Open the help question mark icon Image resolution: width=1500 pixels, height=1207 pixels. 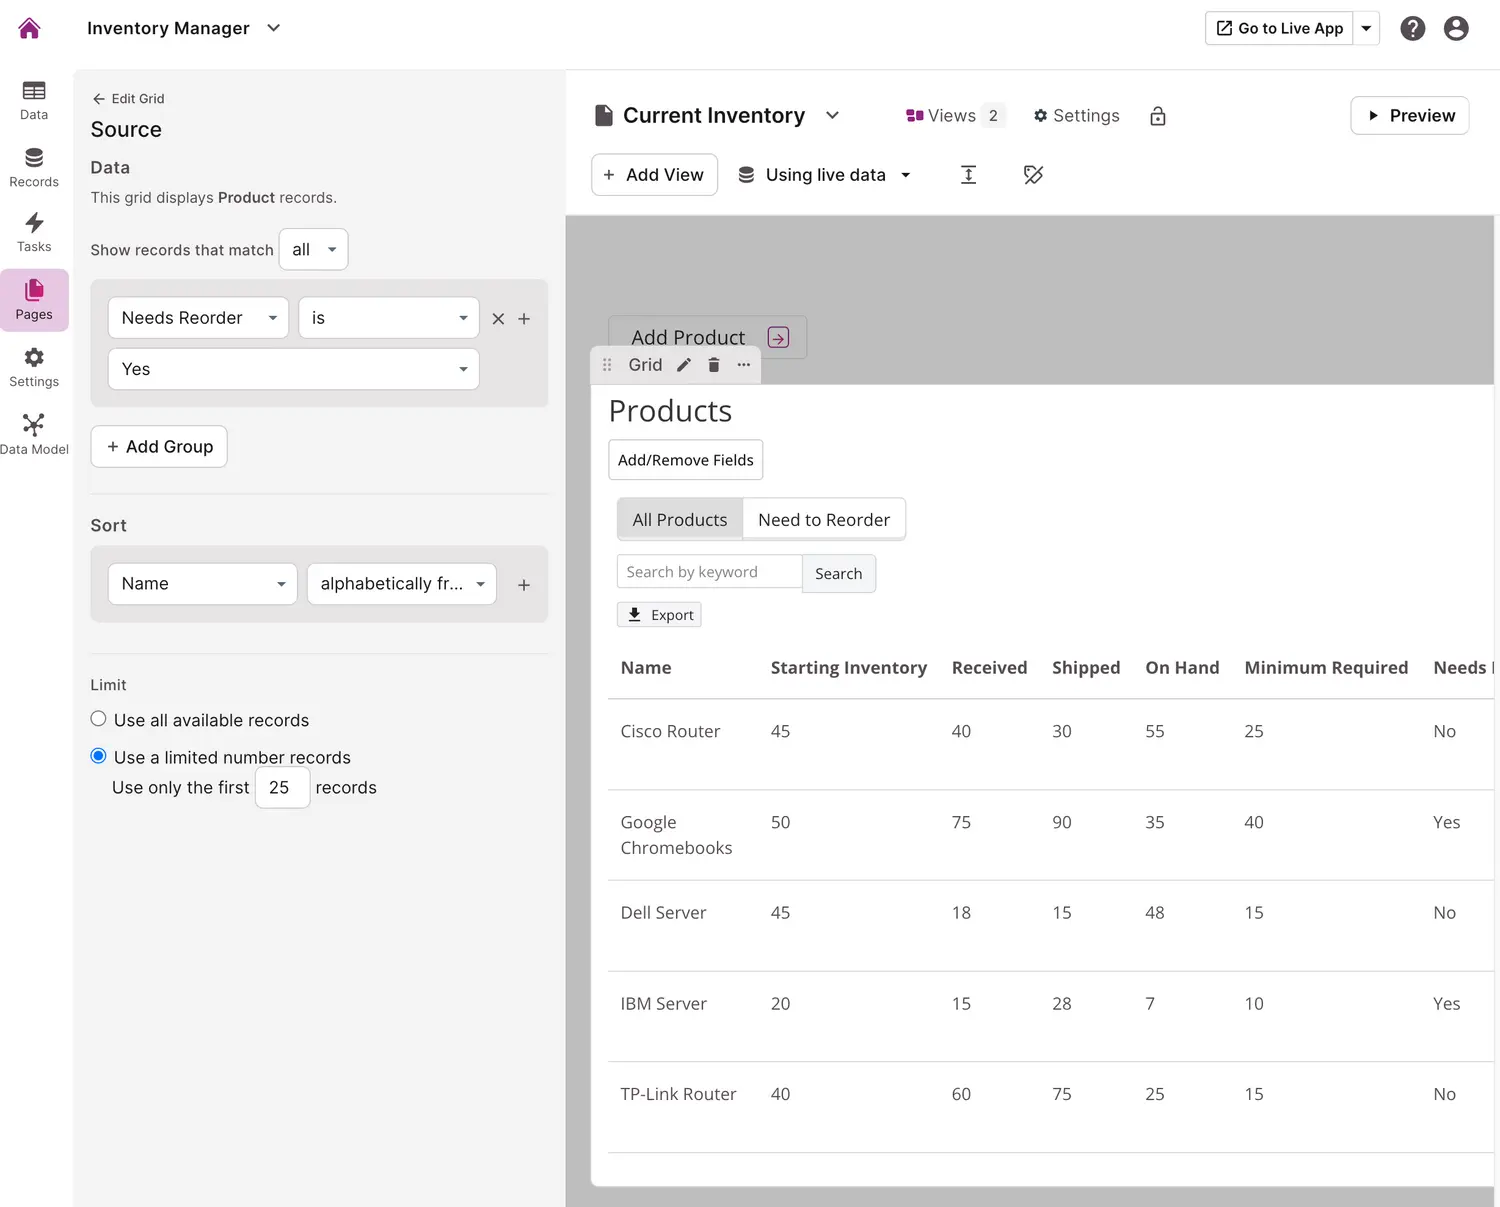click(x=1412, y=28)
